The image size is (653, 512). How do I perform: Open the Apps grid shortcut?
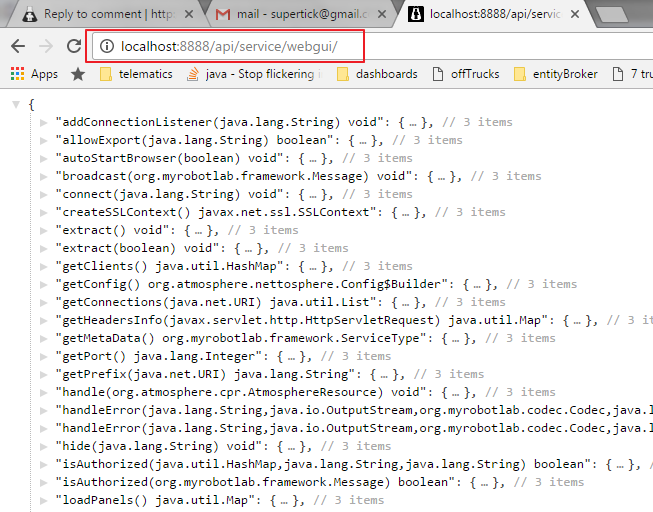tap(34, 74)
